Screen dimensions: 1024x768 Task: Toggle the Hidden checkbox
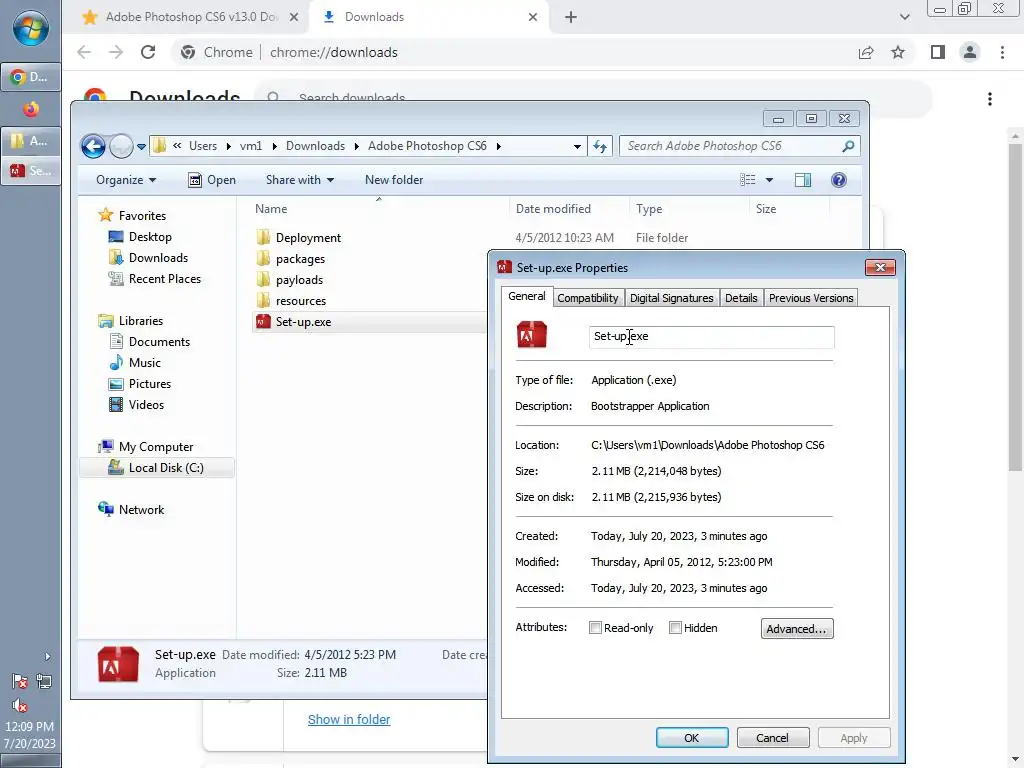(675, 628)
